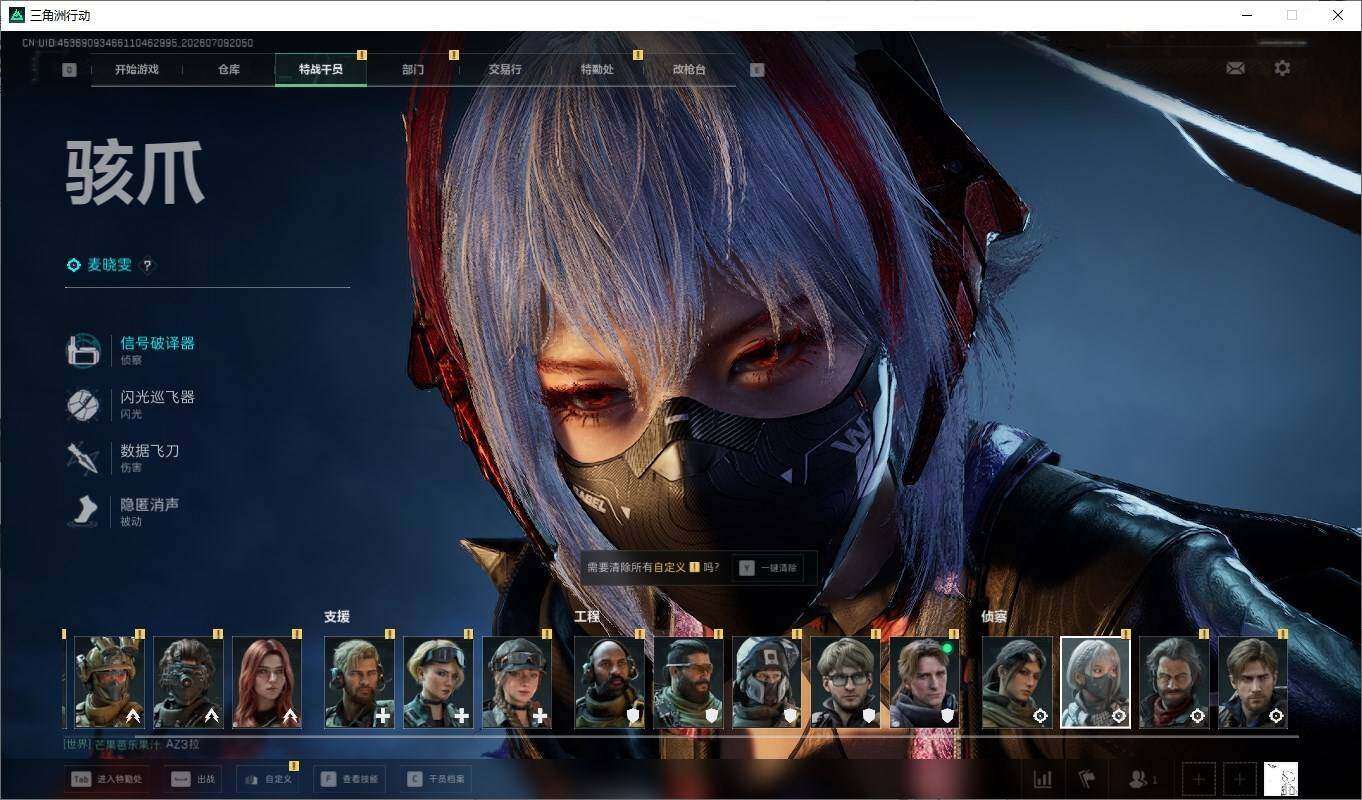Select the assault operator wearing night-vision goggles
1362x800 pixels.
coord(188,683)
